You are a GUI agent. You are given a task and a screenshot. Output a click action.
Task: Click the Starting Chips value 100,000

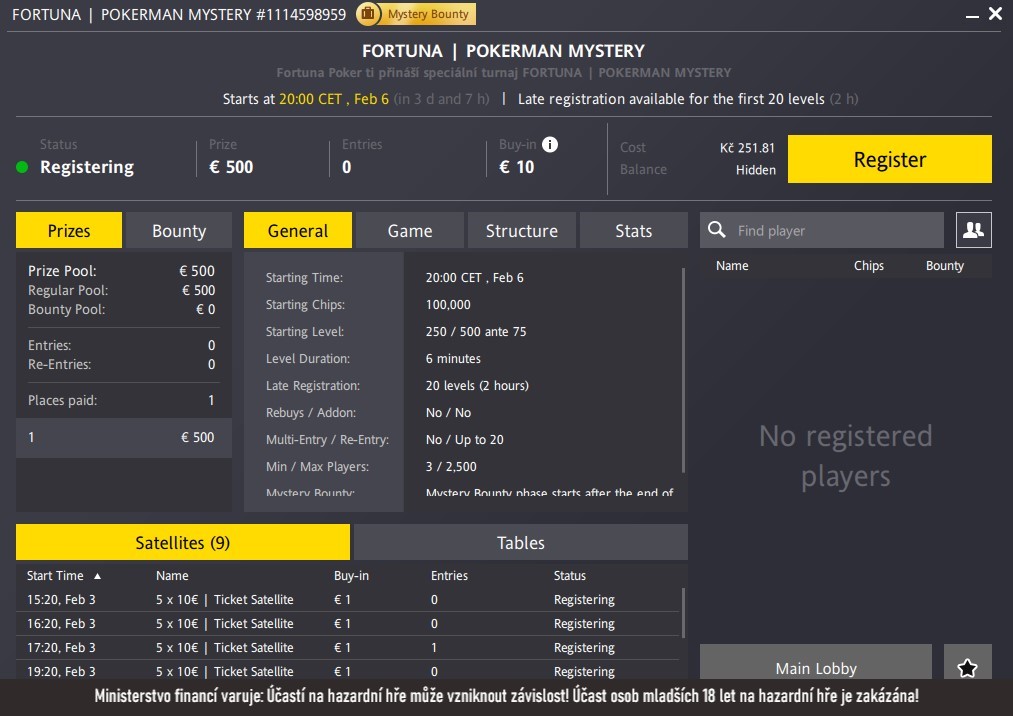(448, 304)
